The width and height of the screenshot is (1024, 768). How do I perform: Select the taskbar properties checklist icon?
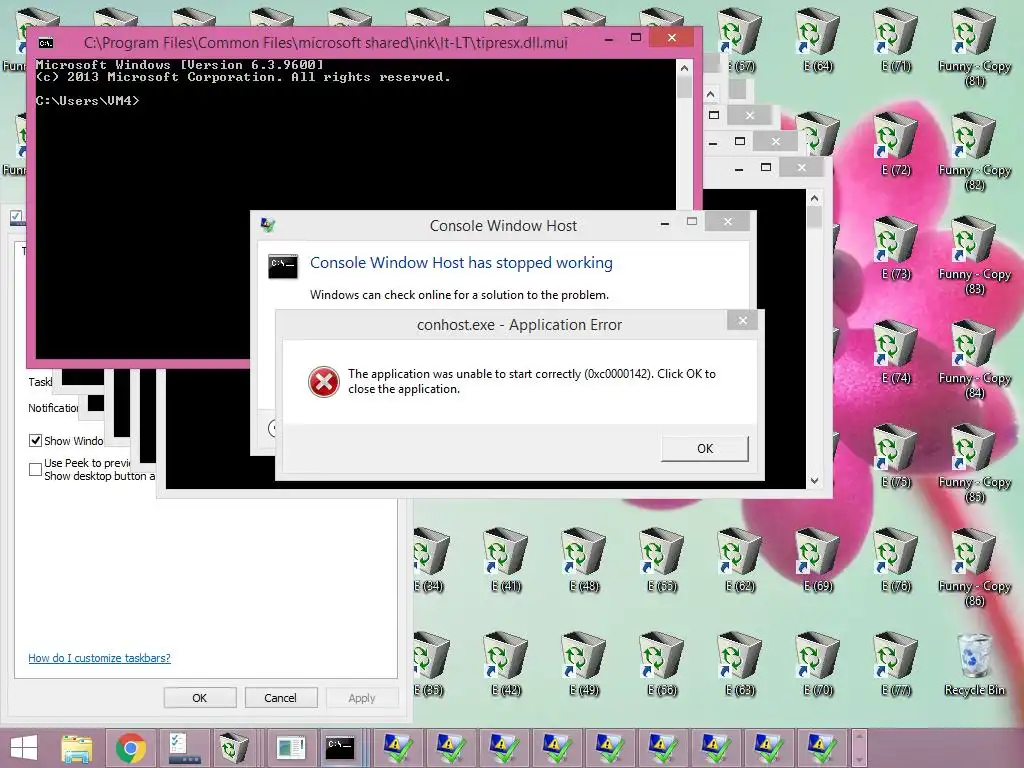coord(184,748)
